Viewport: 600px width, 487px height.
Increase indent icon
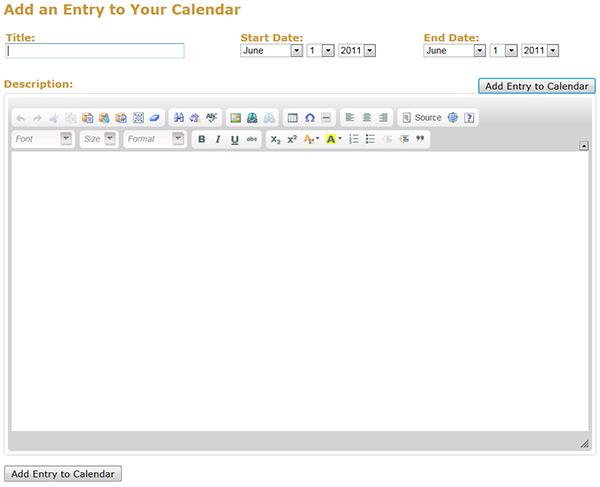tap(404, 139)
